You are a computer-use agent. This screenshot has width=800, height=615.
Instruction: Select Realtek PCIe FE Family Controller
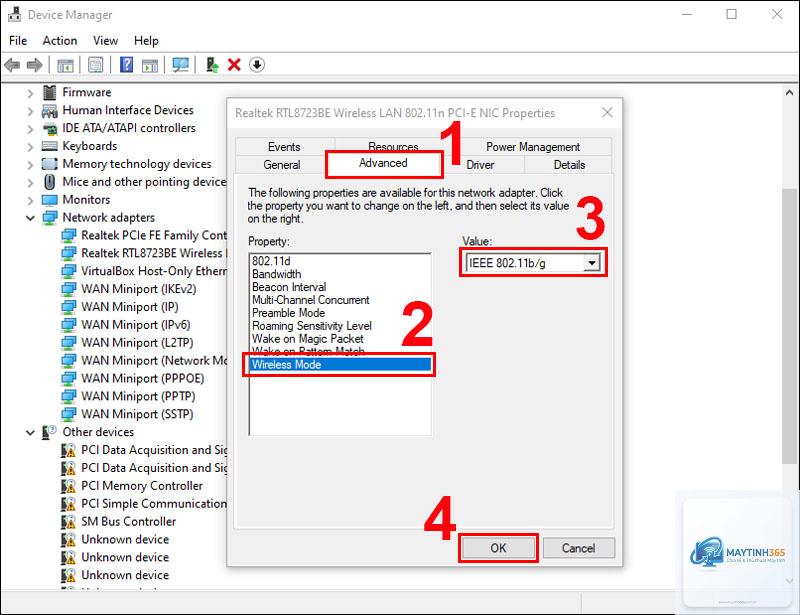pyautogui.click(x=154, y=235)
